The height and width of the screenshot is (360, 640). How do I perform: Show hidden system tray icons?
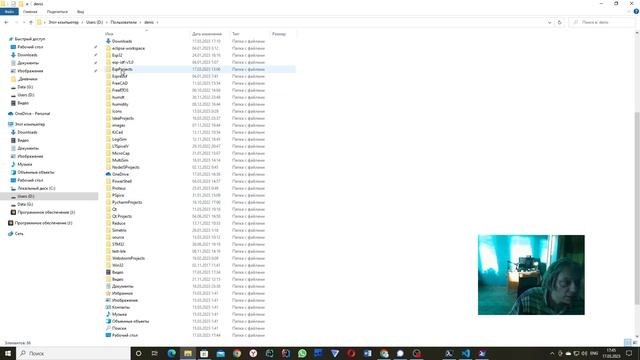point(552,353)
